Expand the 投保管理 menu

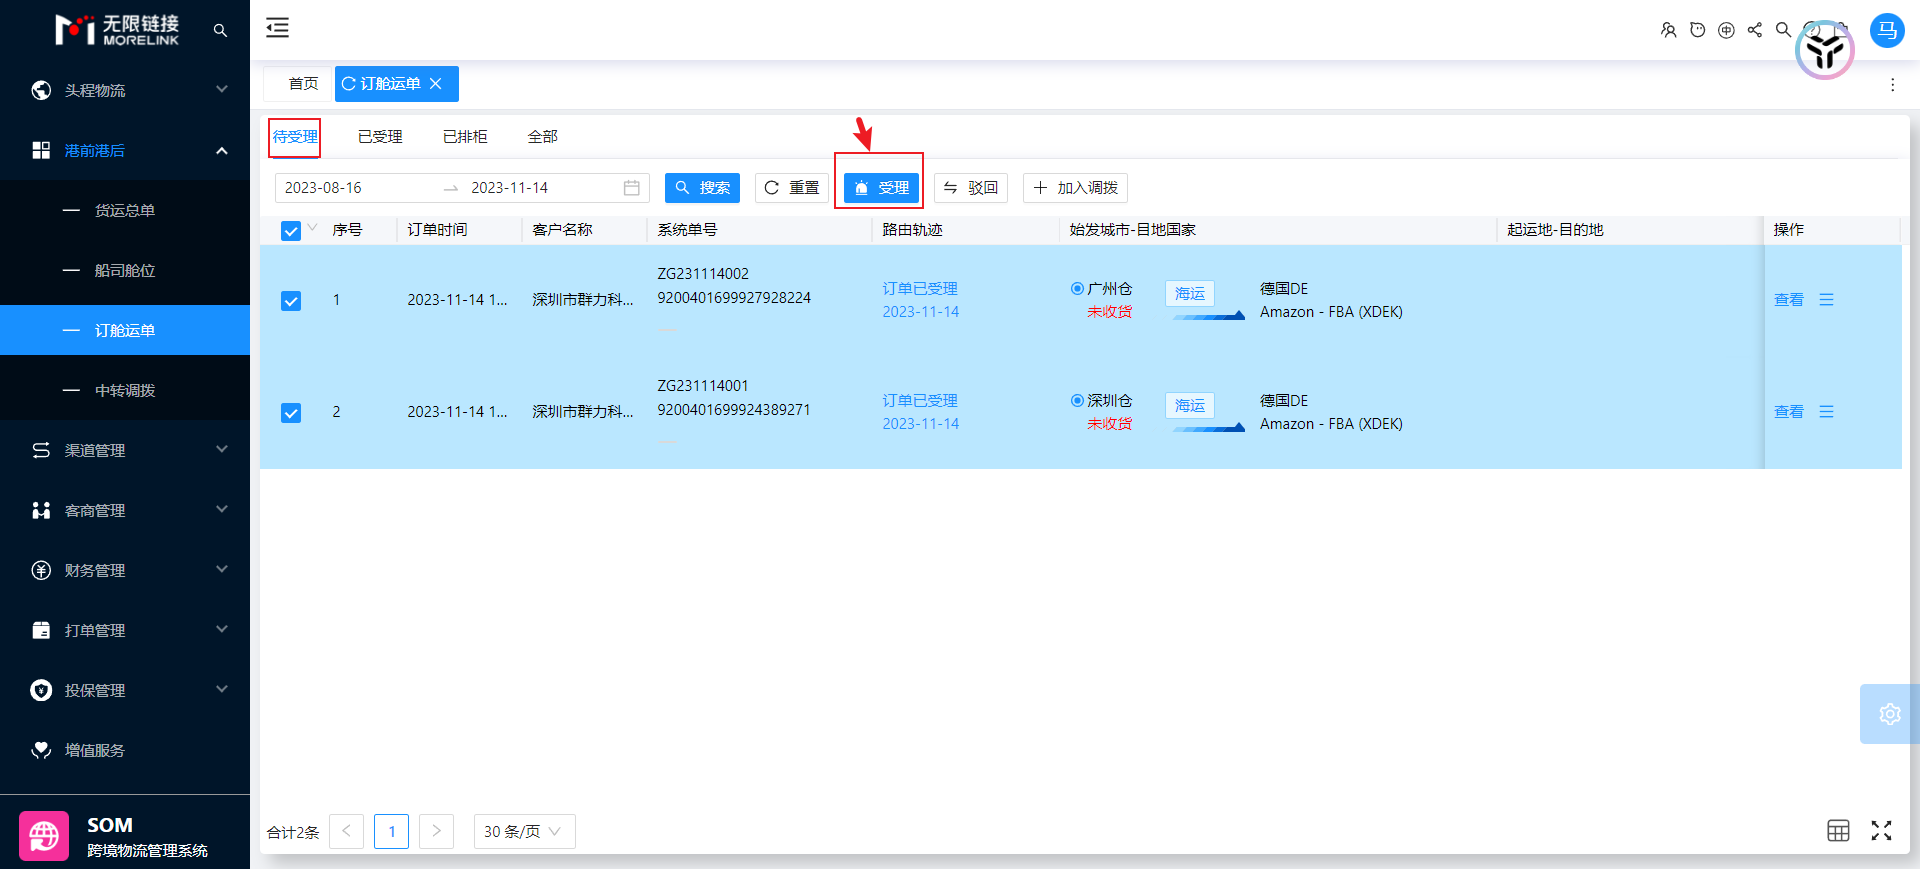point(125,690)
